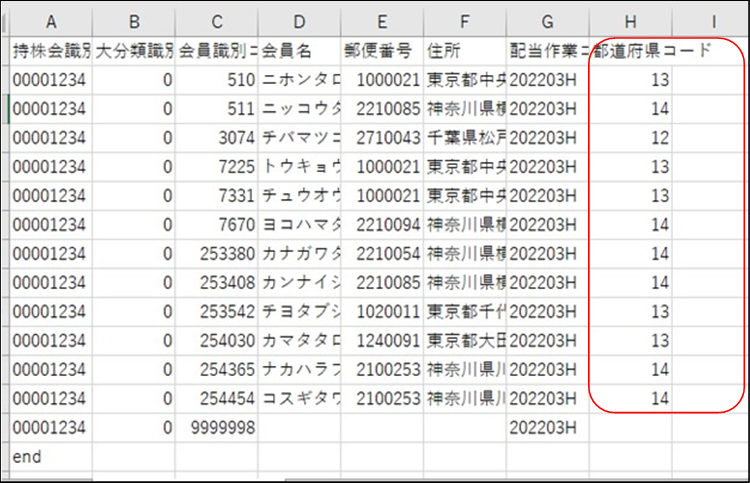Select the name cell カマタタロ

coord(299,340)
